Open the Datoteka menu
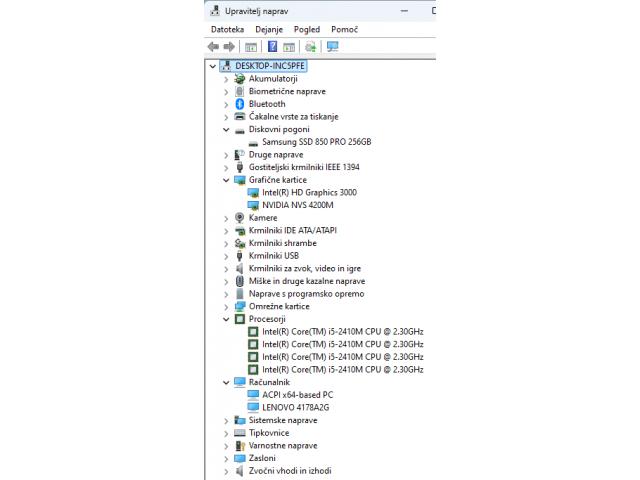 (x=227, y=30)
